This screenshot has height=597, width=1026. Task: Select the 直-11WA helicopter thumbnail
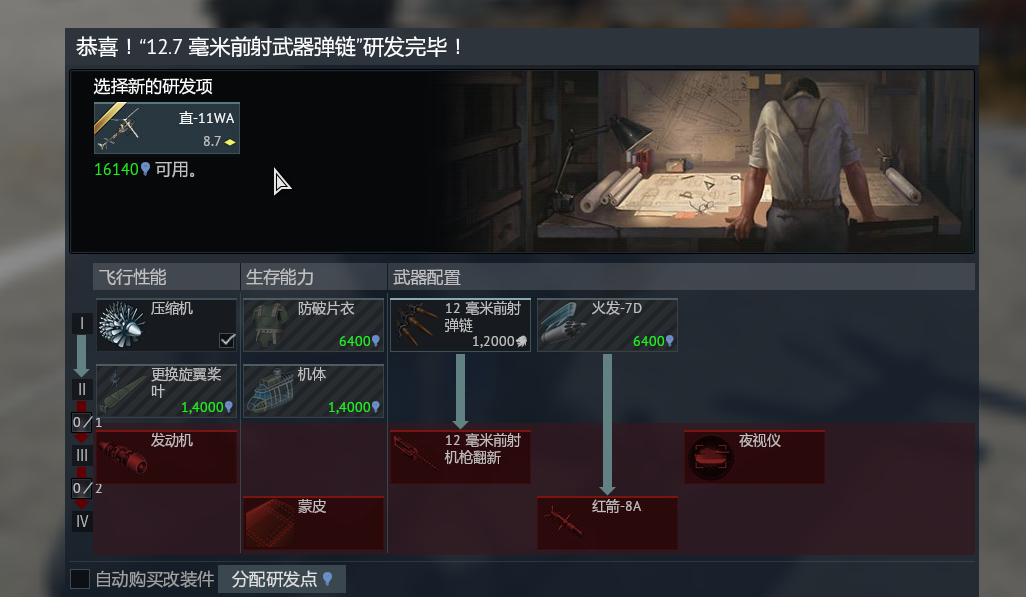[x=167, y=128]
